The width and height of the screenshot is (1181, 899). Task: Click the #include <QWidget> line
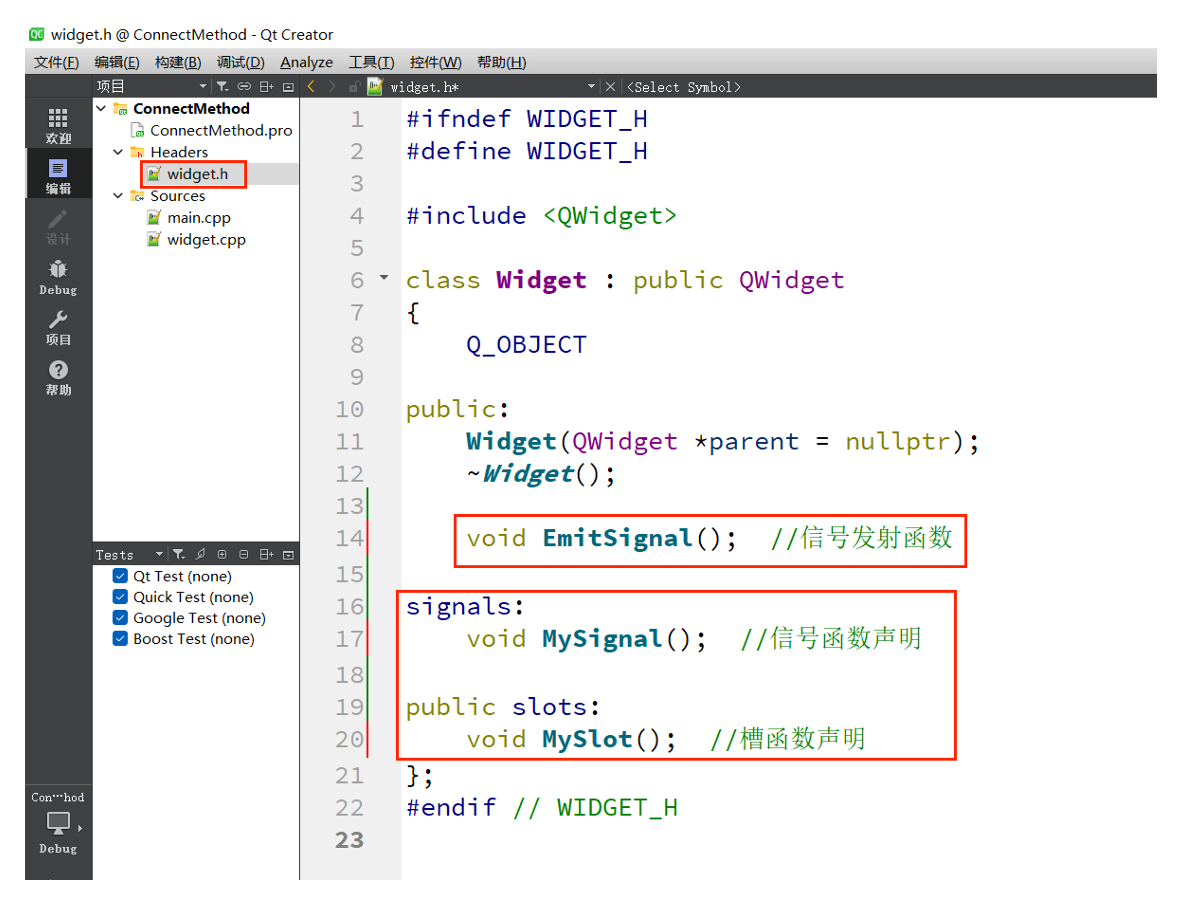click(541, 216)
